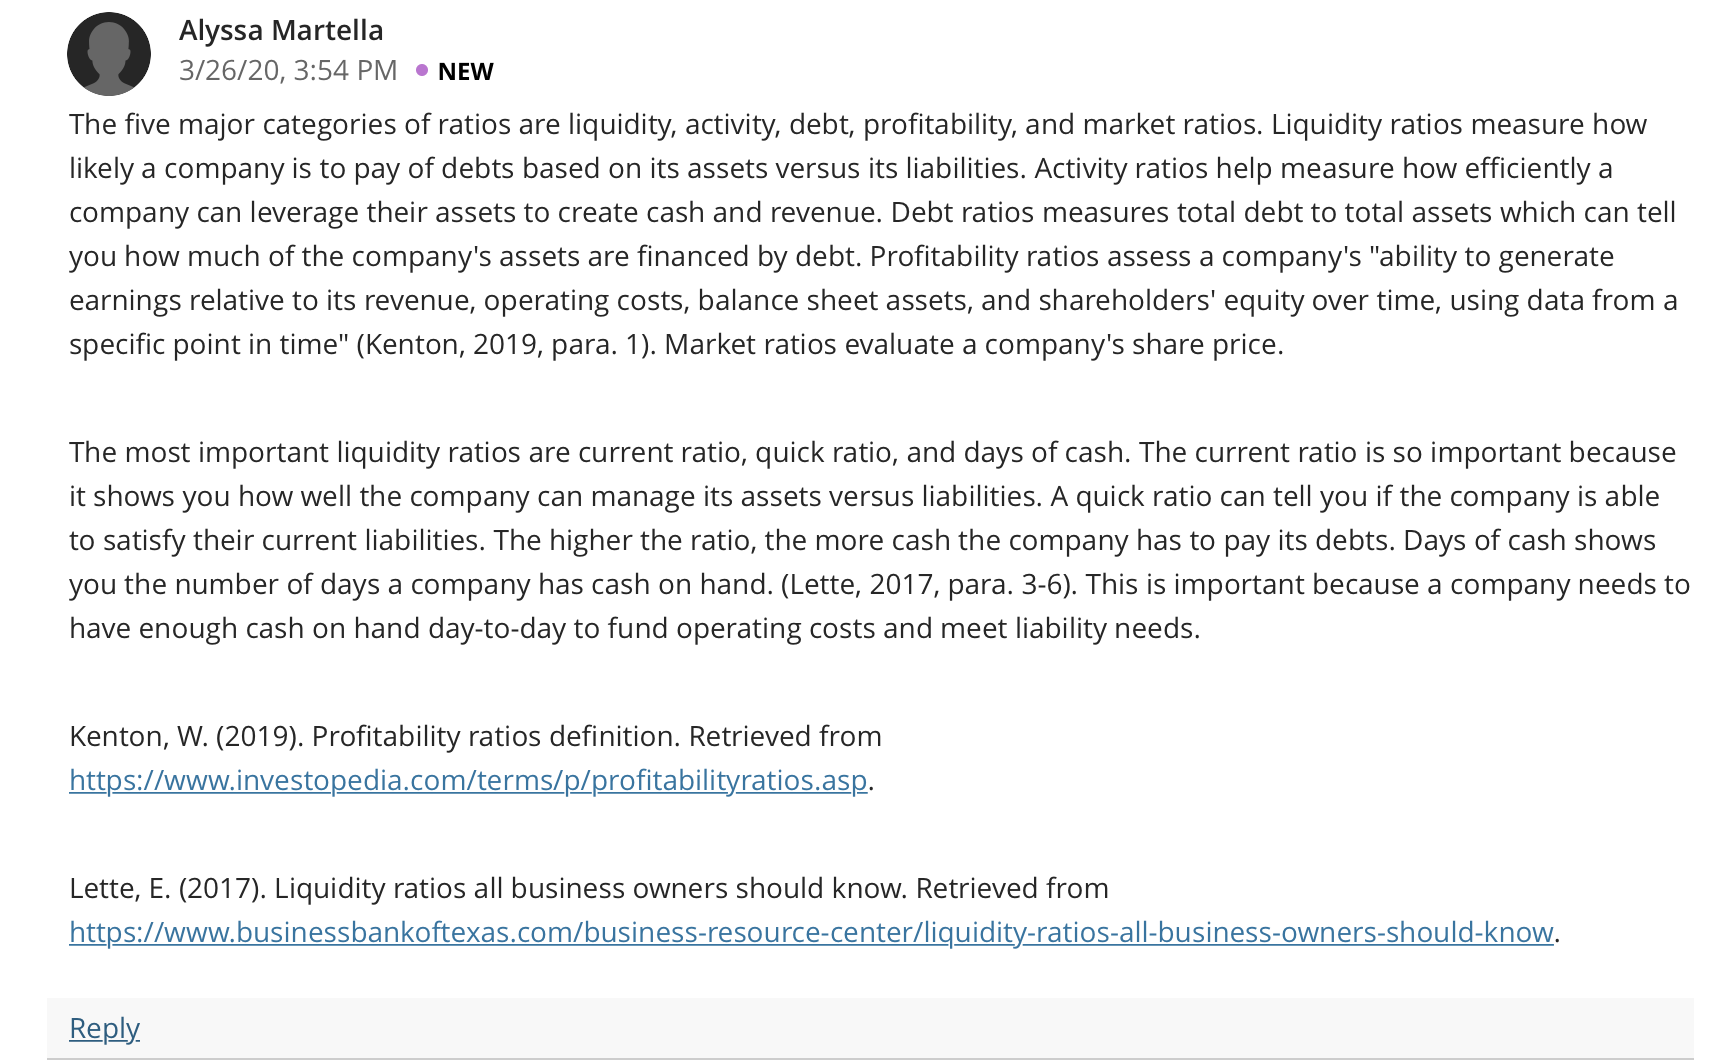
Task: Click the NEW badge label
Action: point(465,71)
